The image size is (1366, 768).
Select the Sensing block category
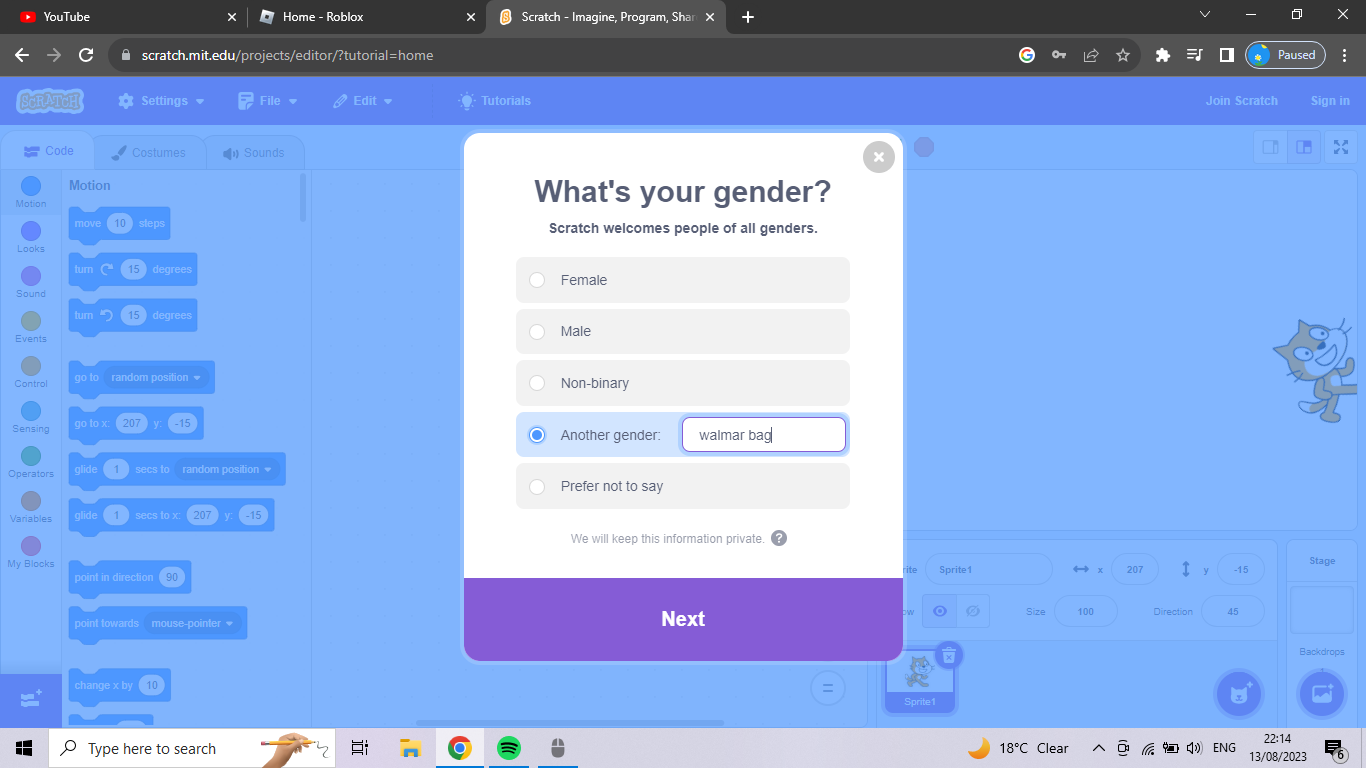(31, 417)
